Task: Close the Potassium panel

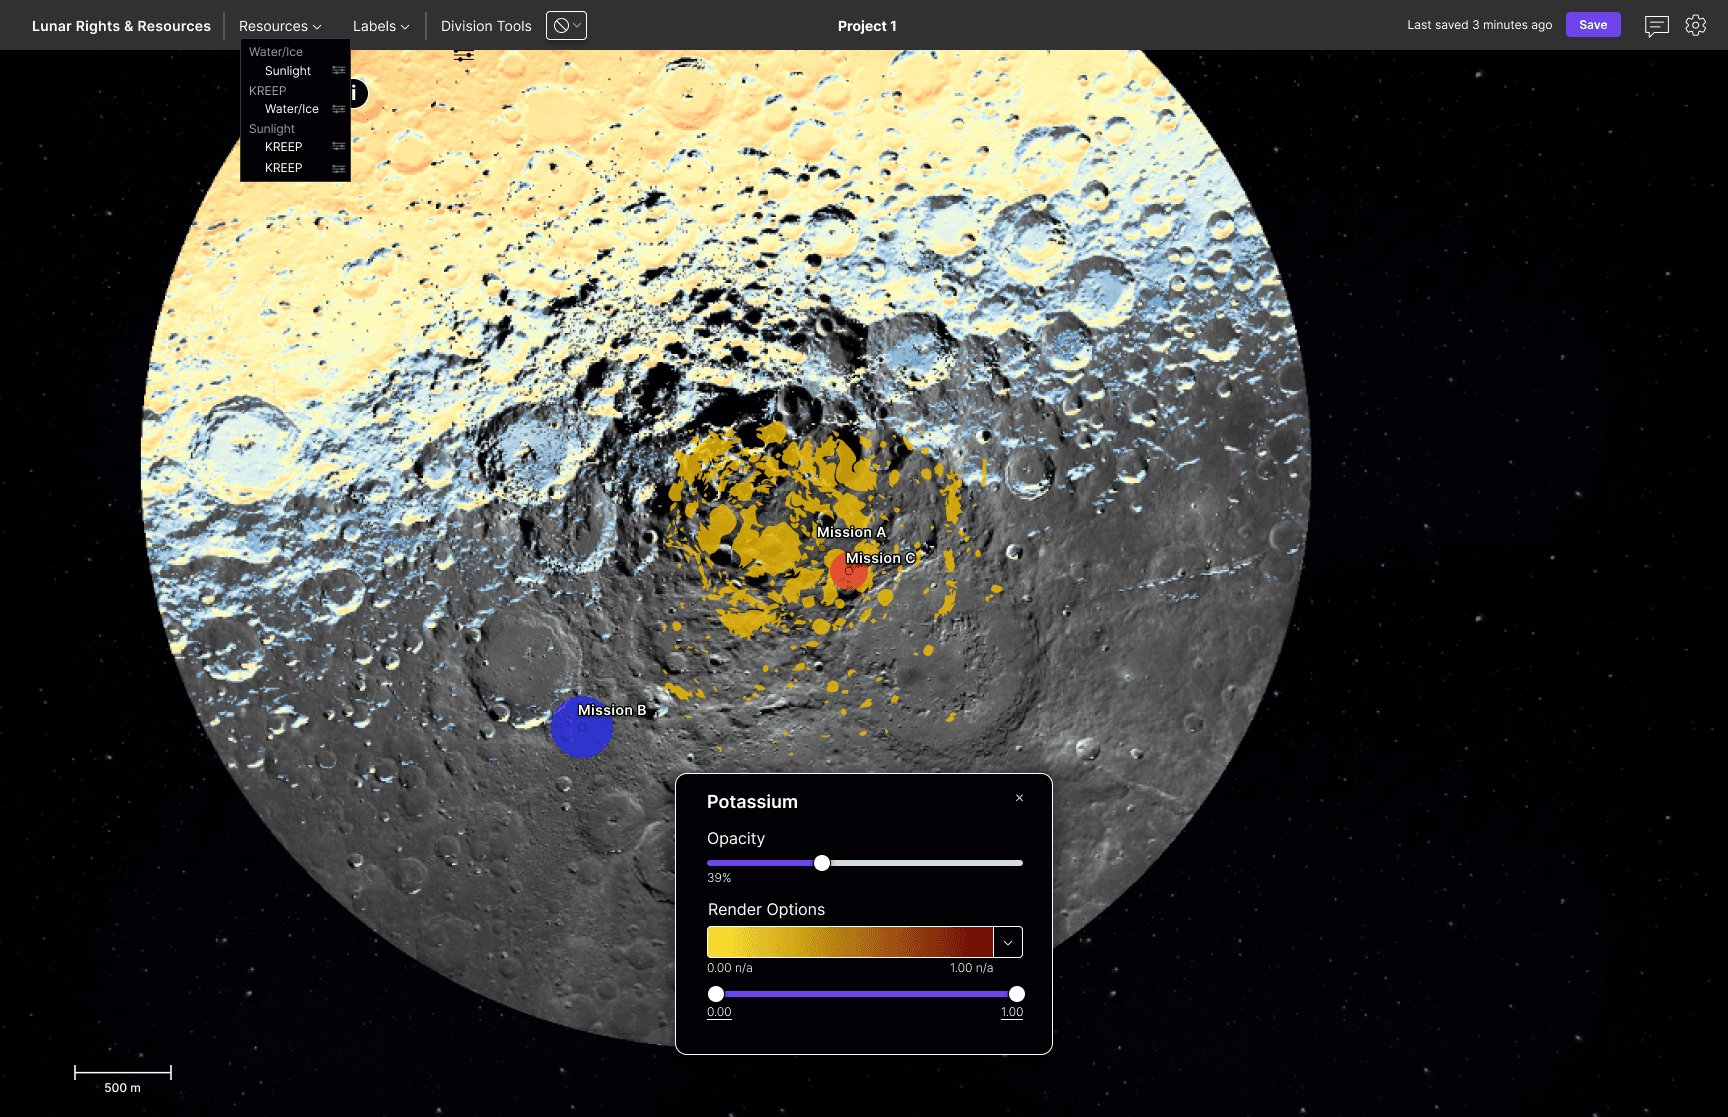Action: click(x=1019, y=798)
